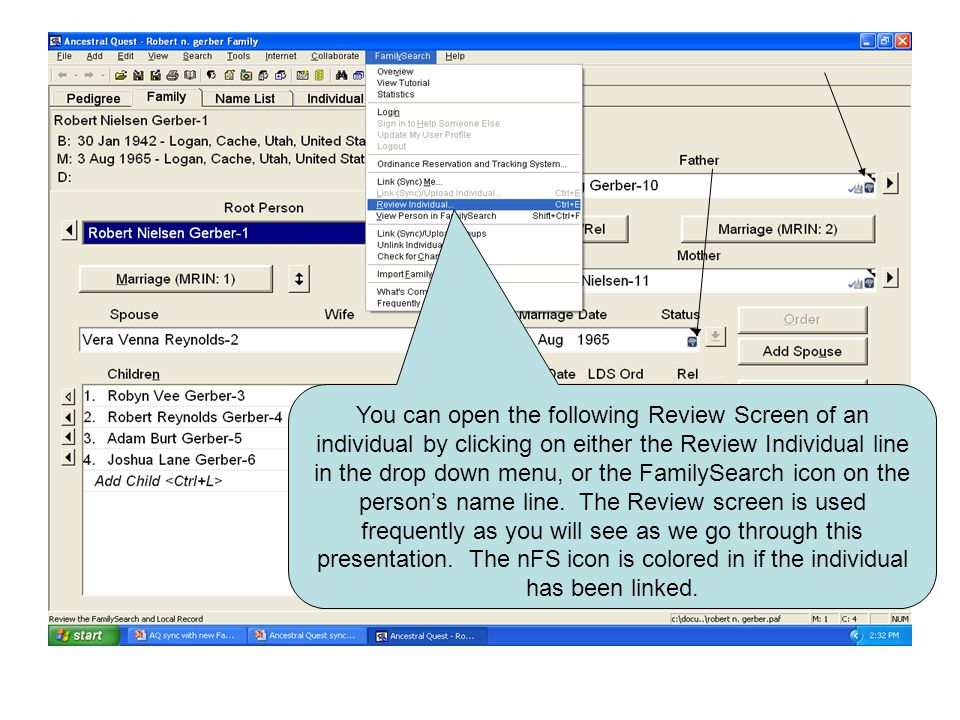Click the left arrow beside Robert Nielsen Gerber-1
Image resolution: width=960 pixels, height=720 pixels.
(x=69, y=231)
